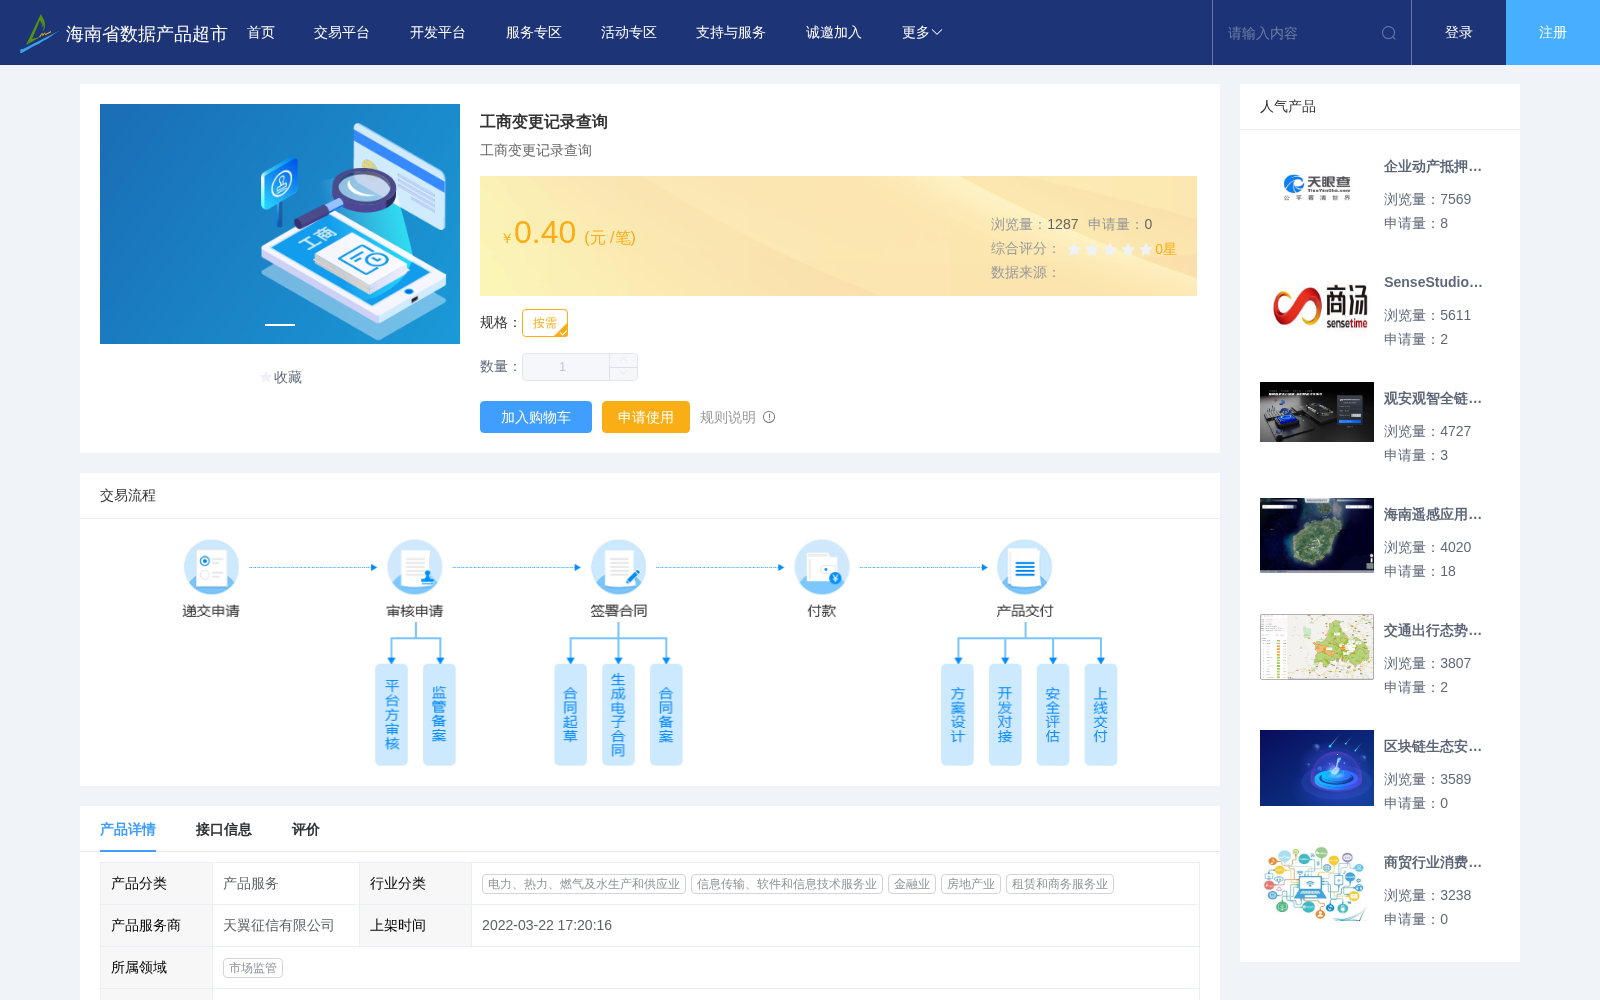Open the 规则说明 link
The height and width of the screenshot is (1000, 1600).
click(x=728, y=417)
